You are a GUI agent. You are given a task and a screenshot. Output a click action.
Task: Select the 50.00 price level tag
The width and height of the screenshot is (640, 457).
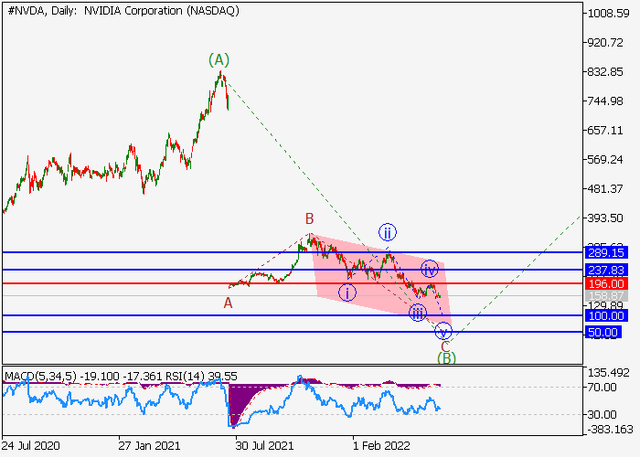(x=606, y=332)
